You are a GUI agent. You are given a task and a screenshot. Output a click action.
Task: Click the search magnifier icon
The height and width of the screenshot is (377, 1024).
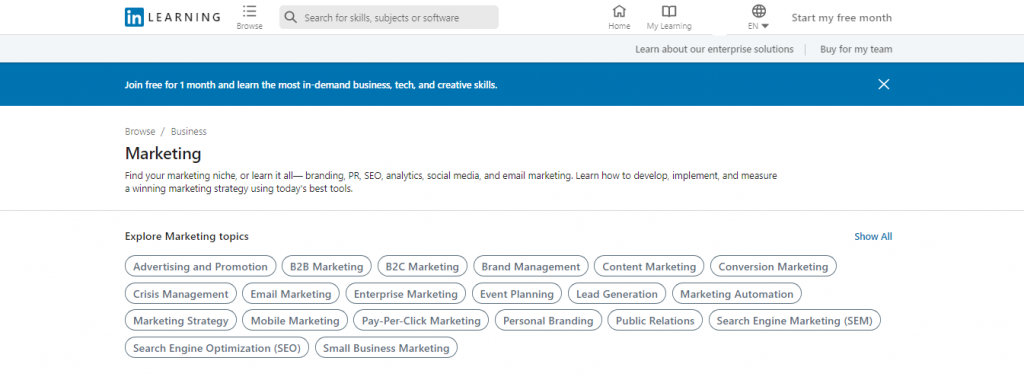tap(291, 18)
